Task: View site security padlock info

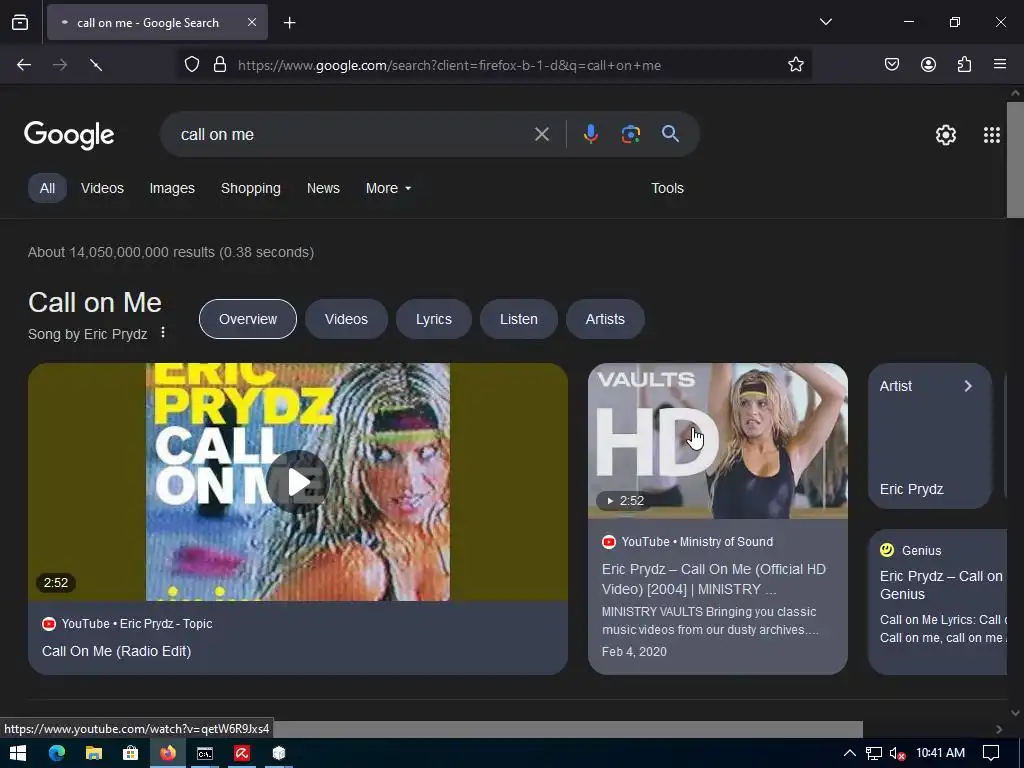Action: [x=220, y=65]
